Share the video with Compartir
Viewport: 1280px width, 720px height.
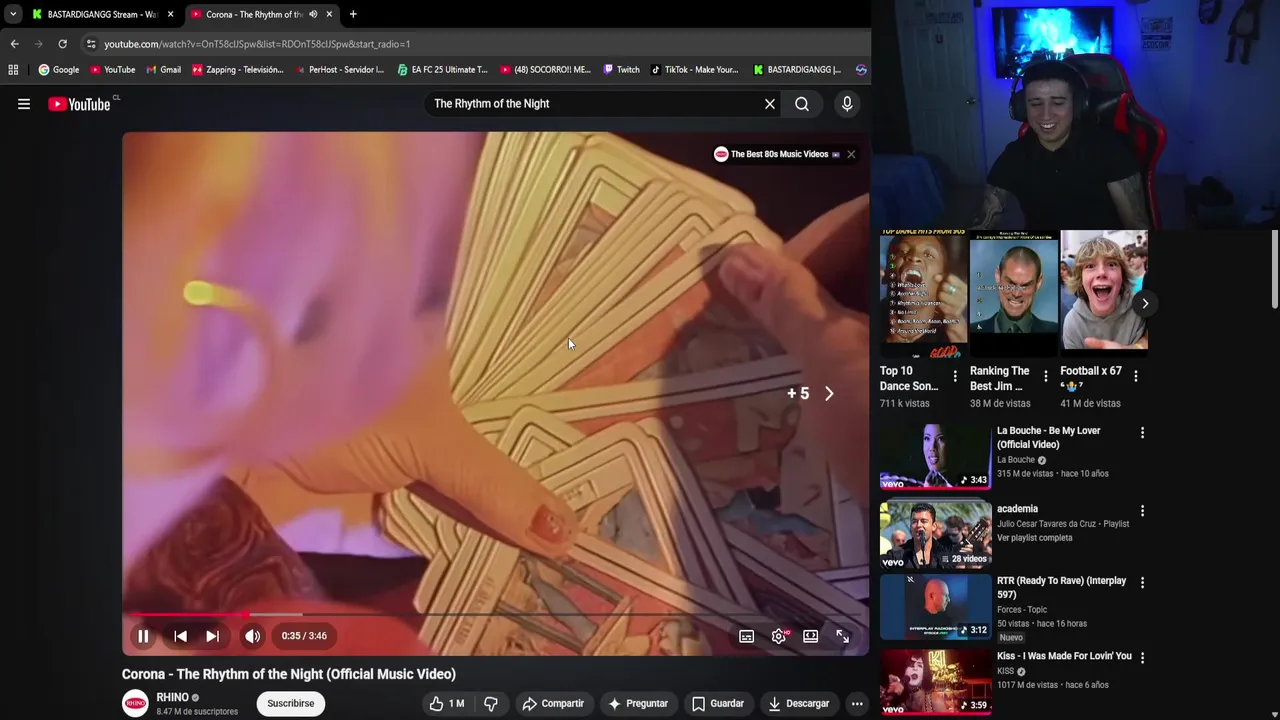coord(553,704)
